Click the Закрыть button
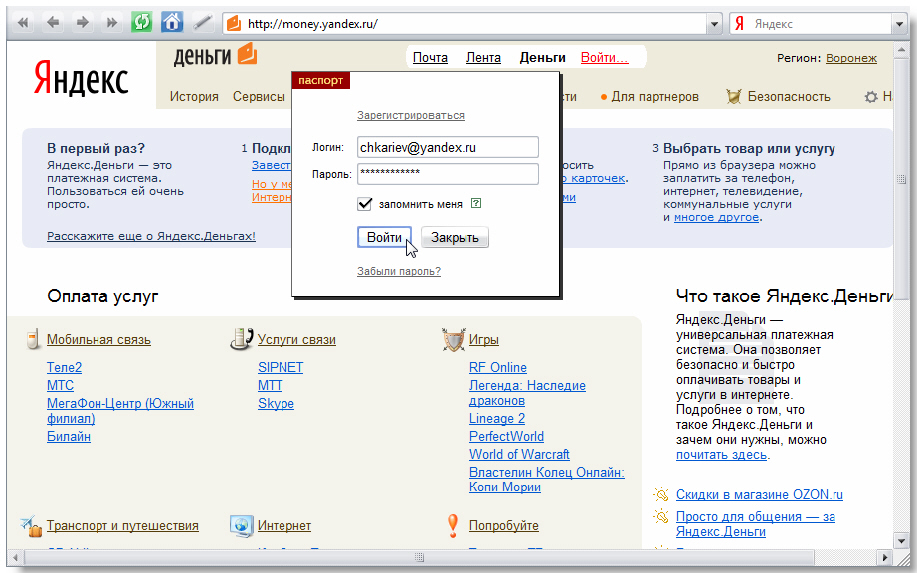 454,237
